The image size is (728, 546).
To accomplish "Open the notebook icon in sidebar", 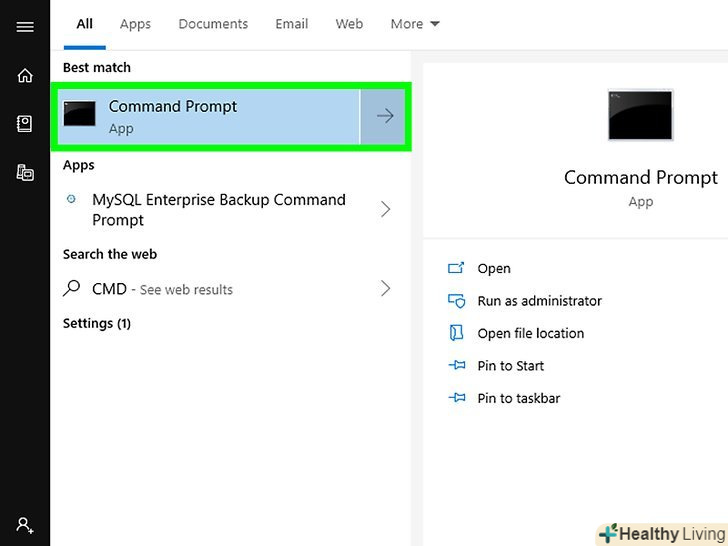I will coord(25,124).
